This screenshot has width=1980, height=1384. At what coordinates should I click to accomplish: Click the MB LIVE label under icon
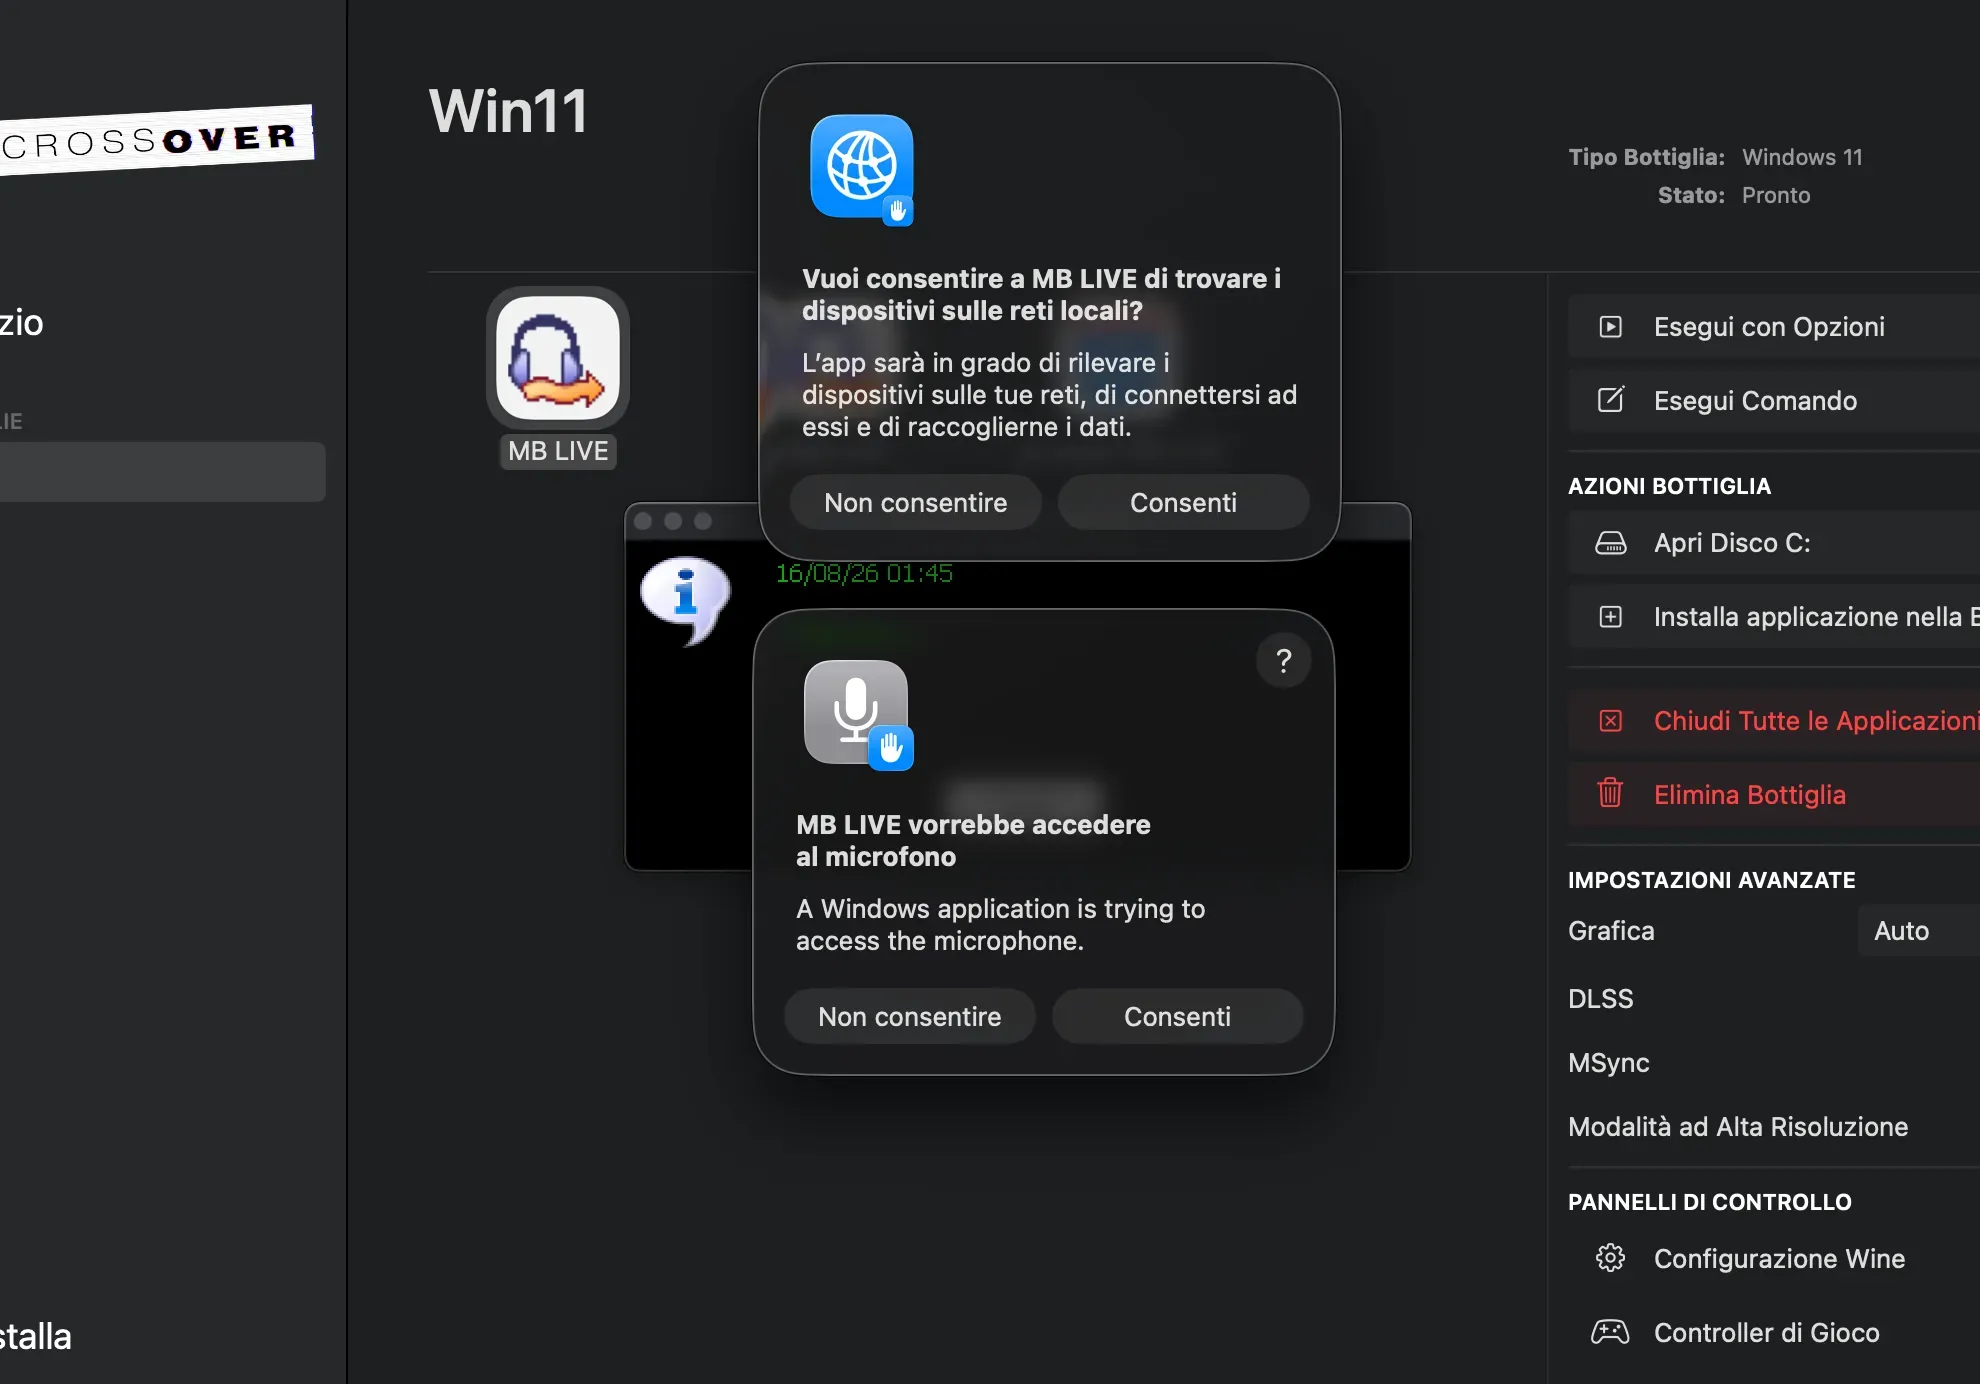click(558, 451)
